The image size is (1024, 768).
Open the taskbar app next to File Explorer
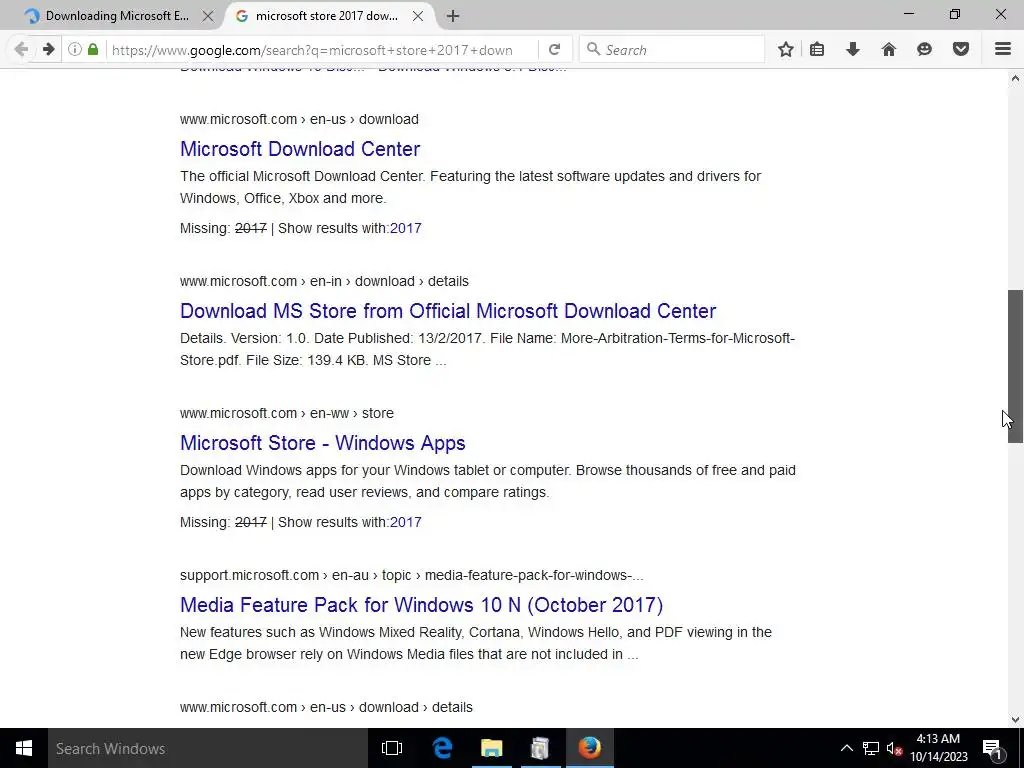[540, 748]
